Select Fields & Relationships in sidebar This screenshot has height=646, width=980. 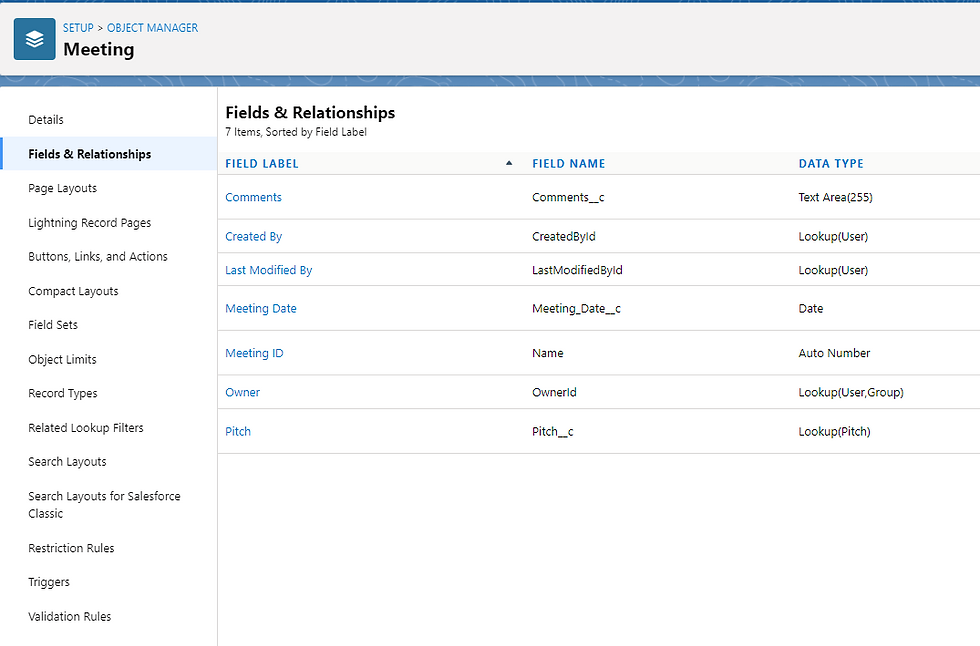point(90,154)
